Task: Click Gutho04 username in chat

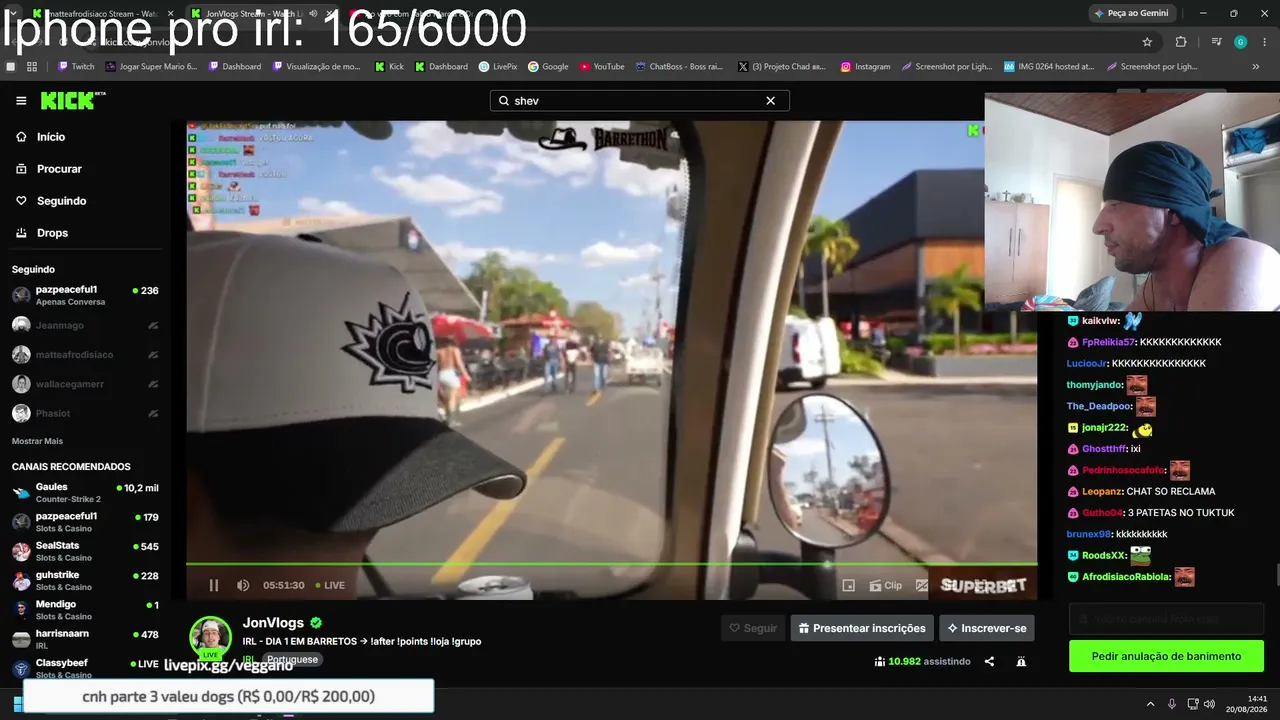Action: (x=1102, y=513)
